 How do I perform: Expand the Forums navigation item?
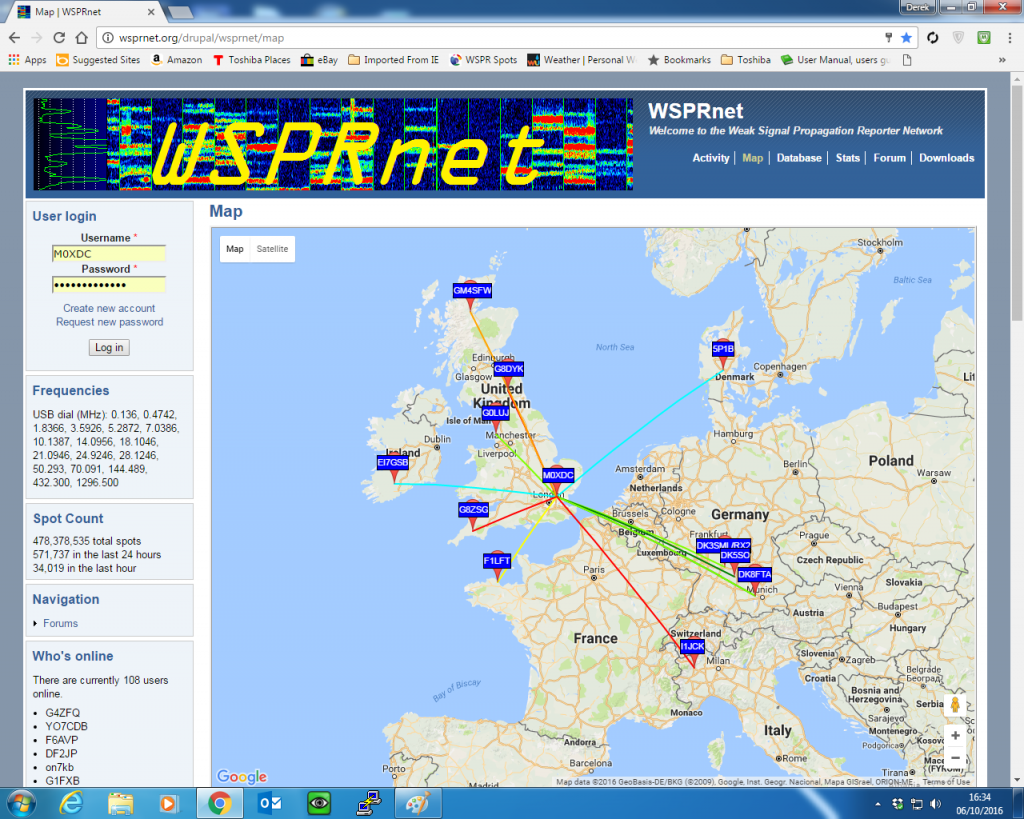point(60,624)
